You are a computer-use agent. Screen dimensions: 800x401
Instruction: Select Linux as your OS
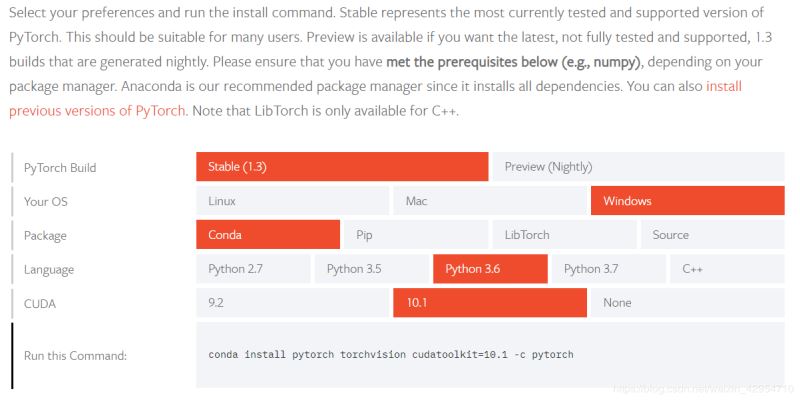coord(292,201)
